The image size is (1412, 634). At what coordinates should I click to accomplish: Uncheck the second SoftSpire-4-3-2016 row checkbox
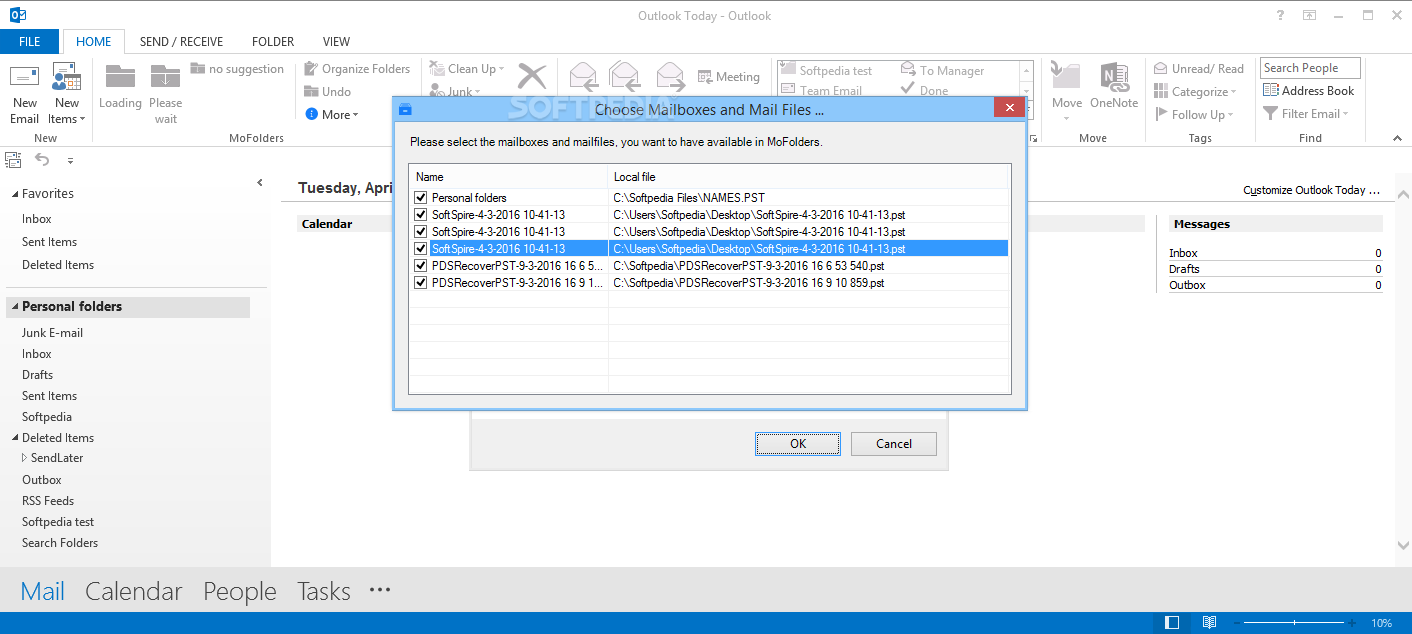click(x=421, y=232)
